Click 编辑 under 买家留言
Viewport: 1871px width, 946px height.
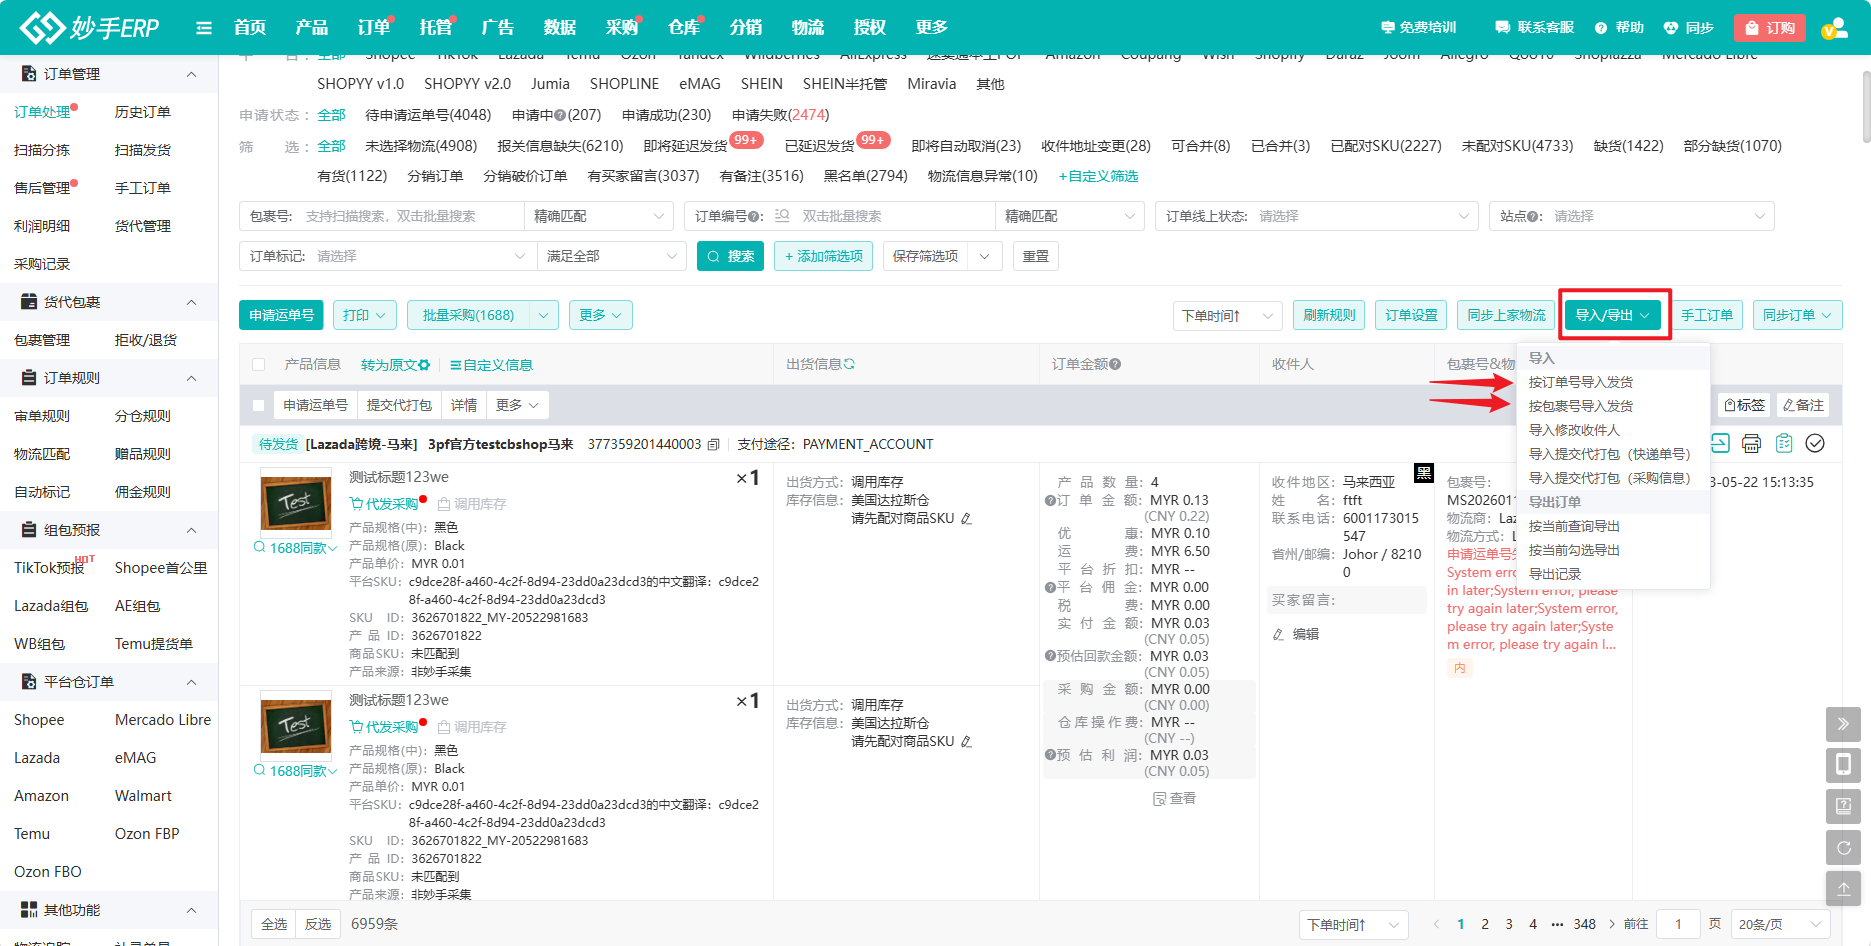point(1296,634)
